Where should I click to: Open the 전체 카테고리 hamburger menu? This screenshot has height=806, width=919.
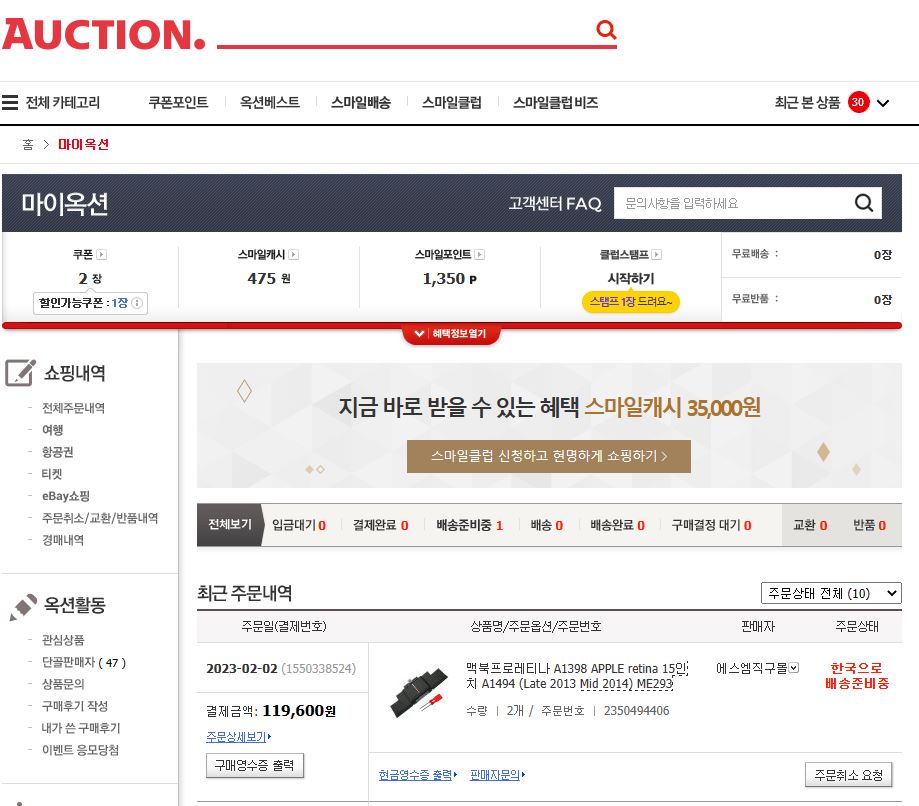pos(11,102)
